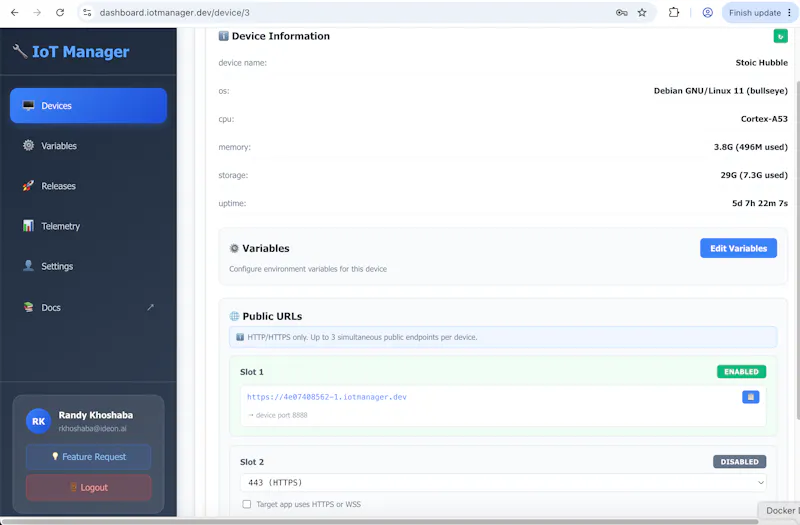Click the Public URLs heading
The image size is (800, 525).
tap(272, 316)
